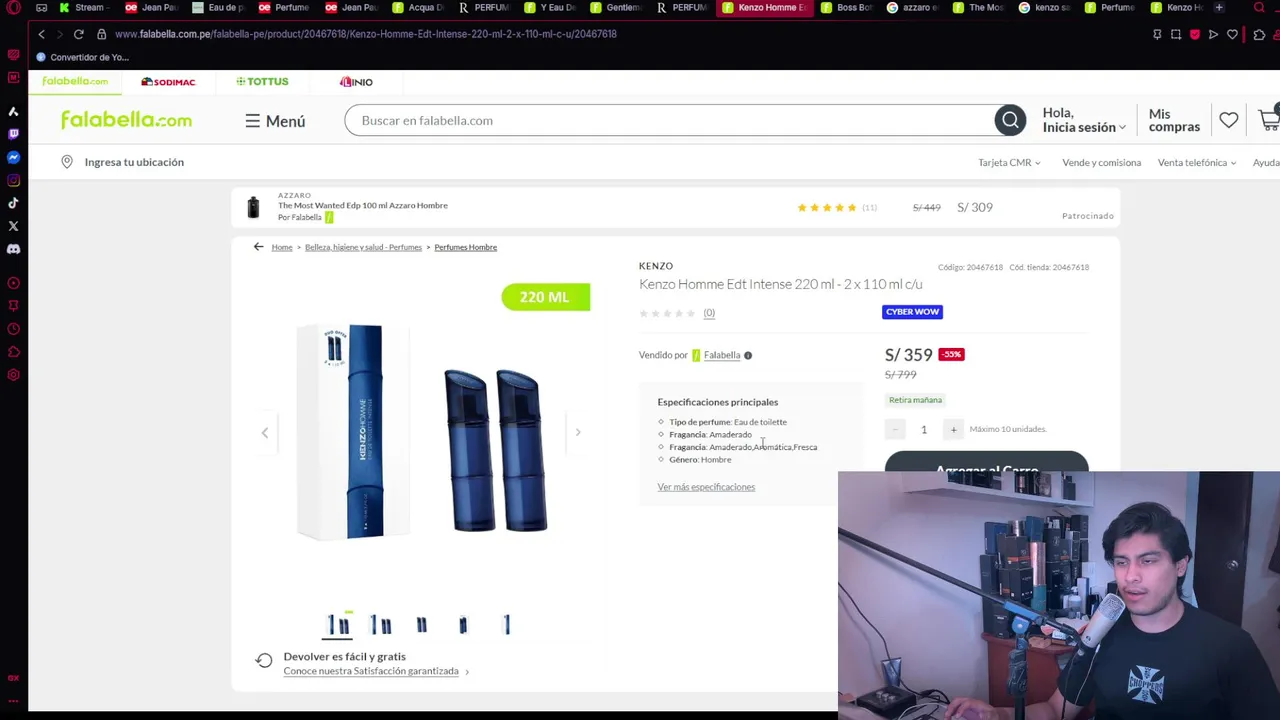Open TikTok in the Opera sidebar
Screen dimensions: 1280x720
click(x=13, y=203)
